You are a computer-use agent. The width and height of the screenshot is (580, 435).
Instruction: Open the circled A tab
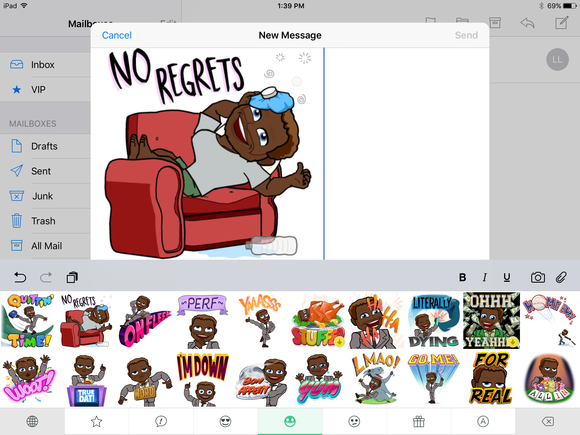(x=483, y=421)
